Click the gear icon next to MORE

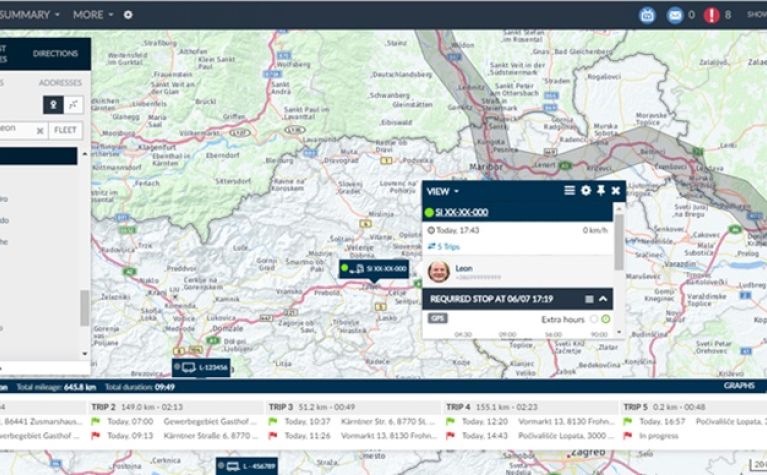(127, 15)
